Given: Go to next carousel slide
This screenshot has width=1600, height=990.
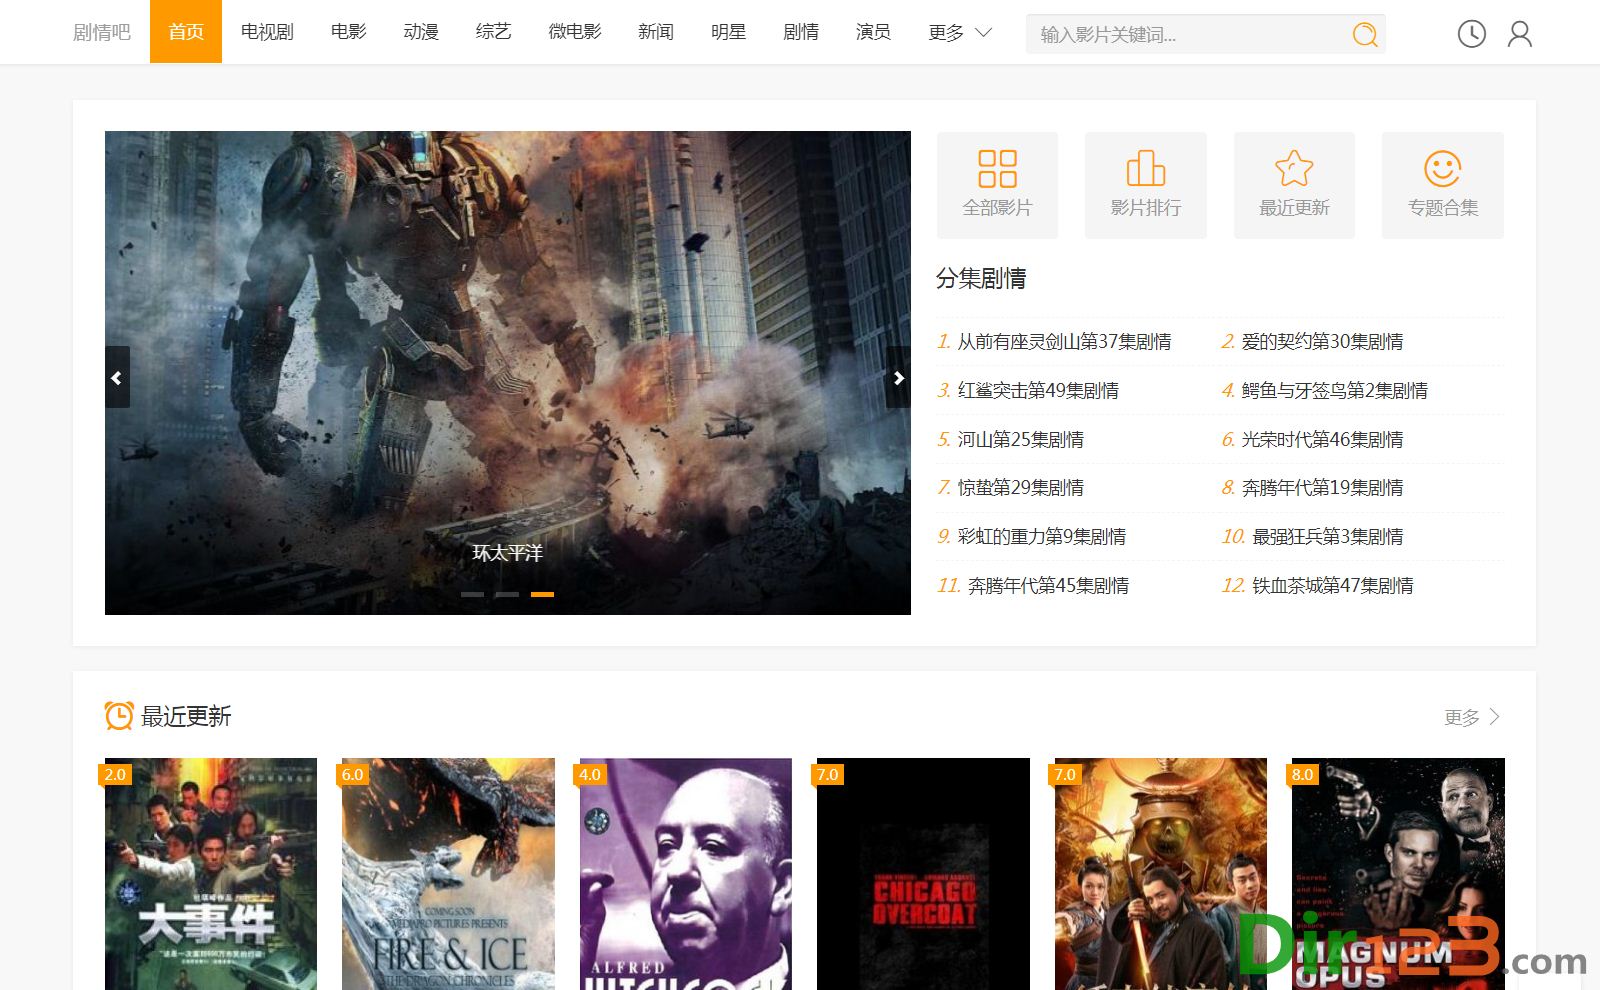Looking at the screenshot, I should 898,377.
